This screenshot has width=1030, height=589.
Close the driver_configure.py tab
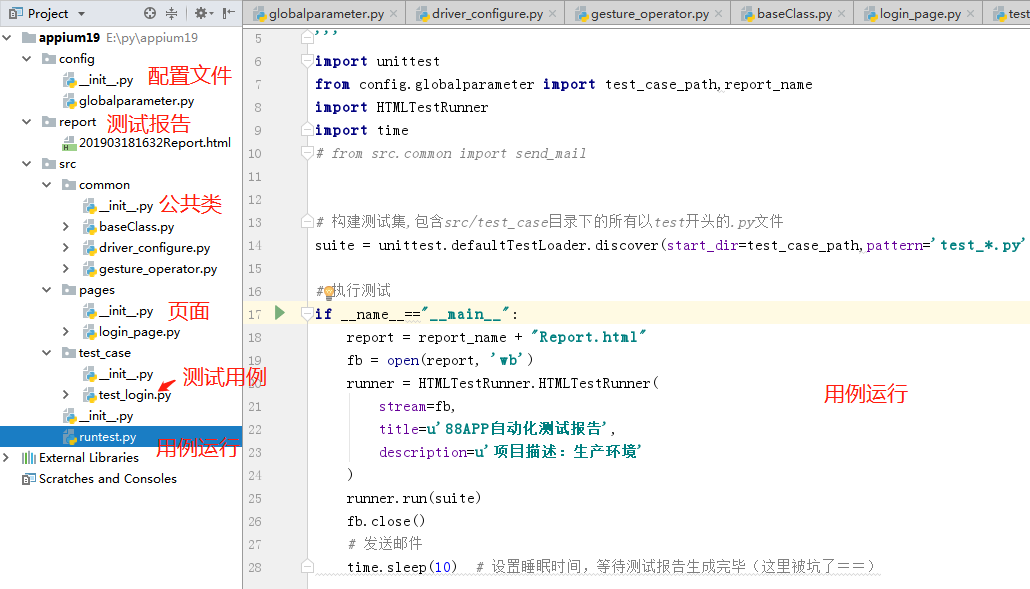point(552,13)
